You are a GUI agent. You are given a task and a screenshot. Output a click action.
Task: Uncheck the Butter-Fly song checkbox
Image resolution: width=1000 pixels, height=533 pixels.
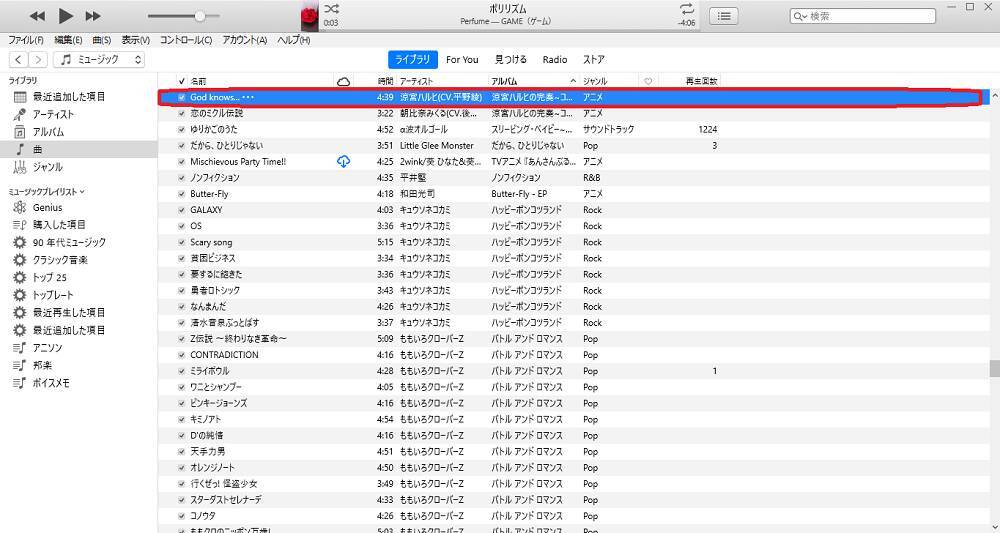pos(181,194)
